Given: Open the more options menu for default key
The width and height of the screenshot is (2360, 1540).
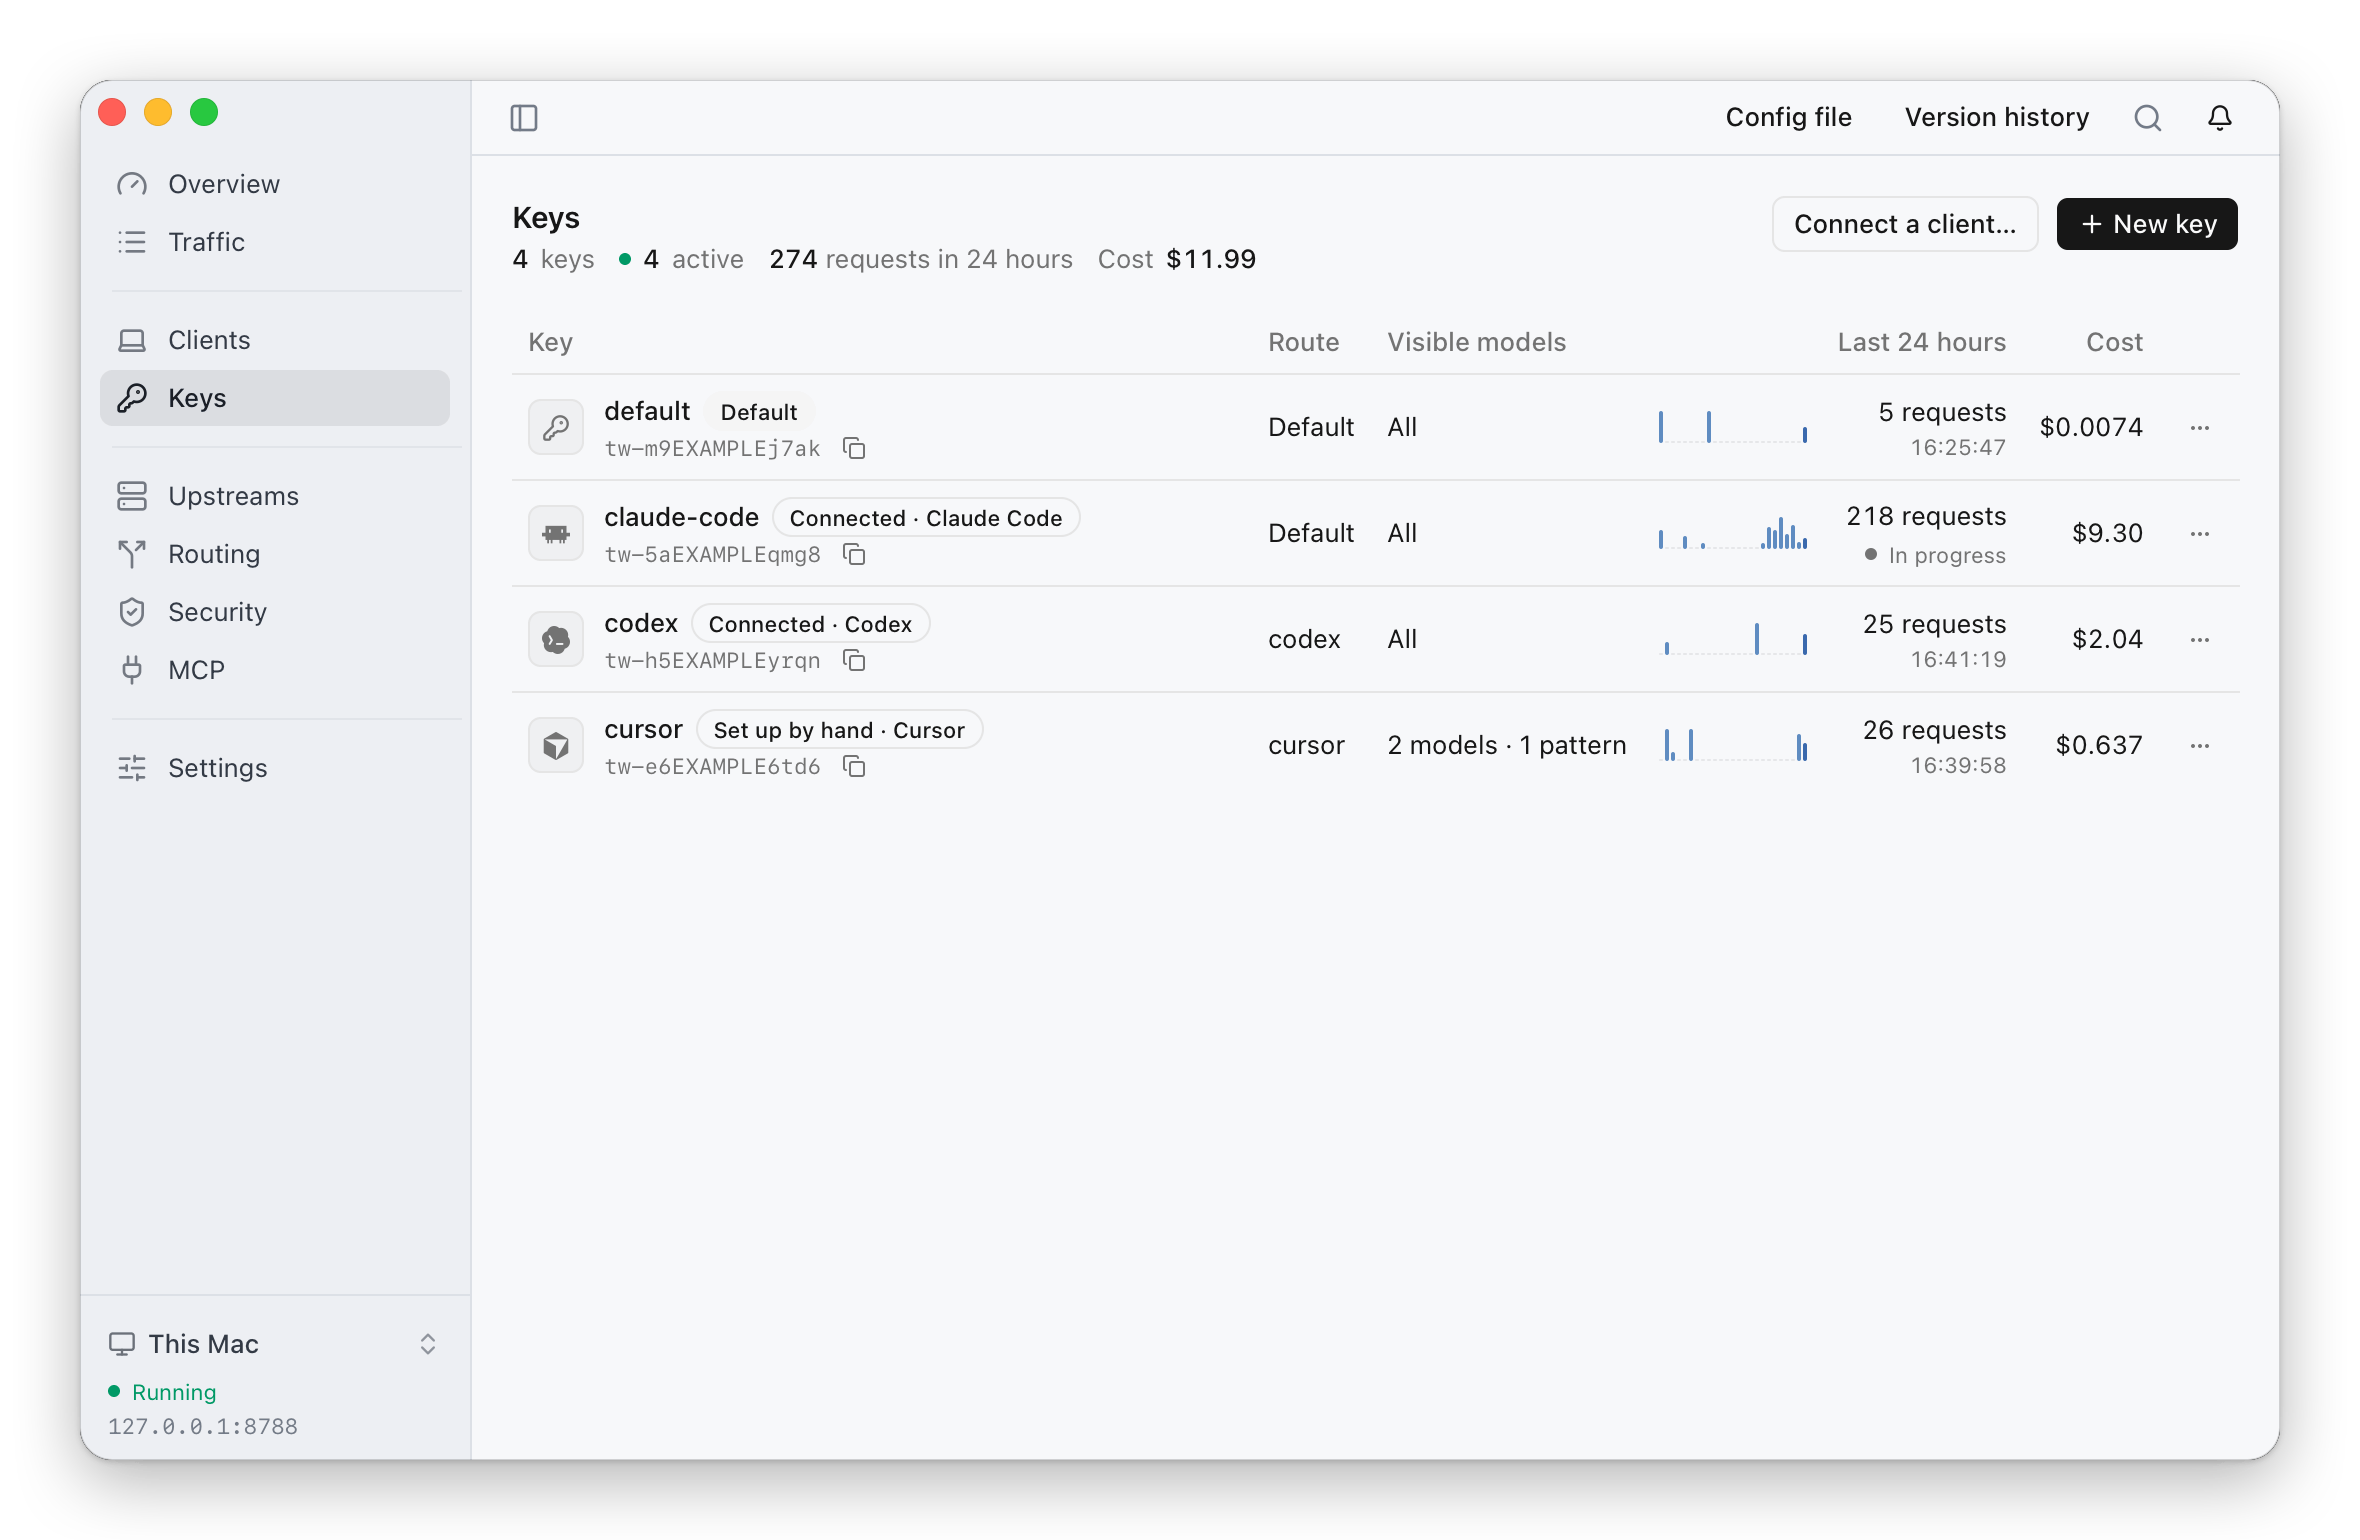Looking at the screenshot, I should (x=2200, y=428).
